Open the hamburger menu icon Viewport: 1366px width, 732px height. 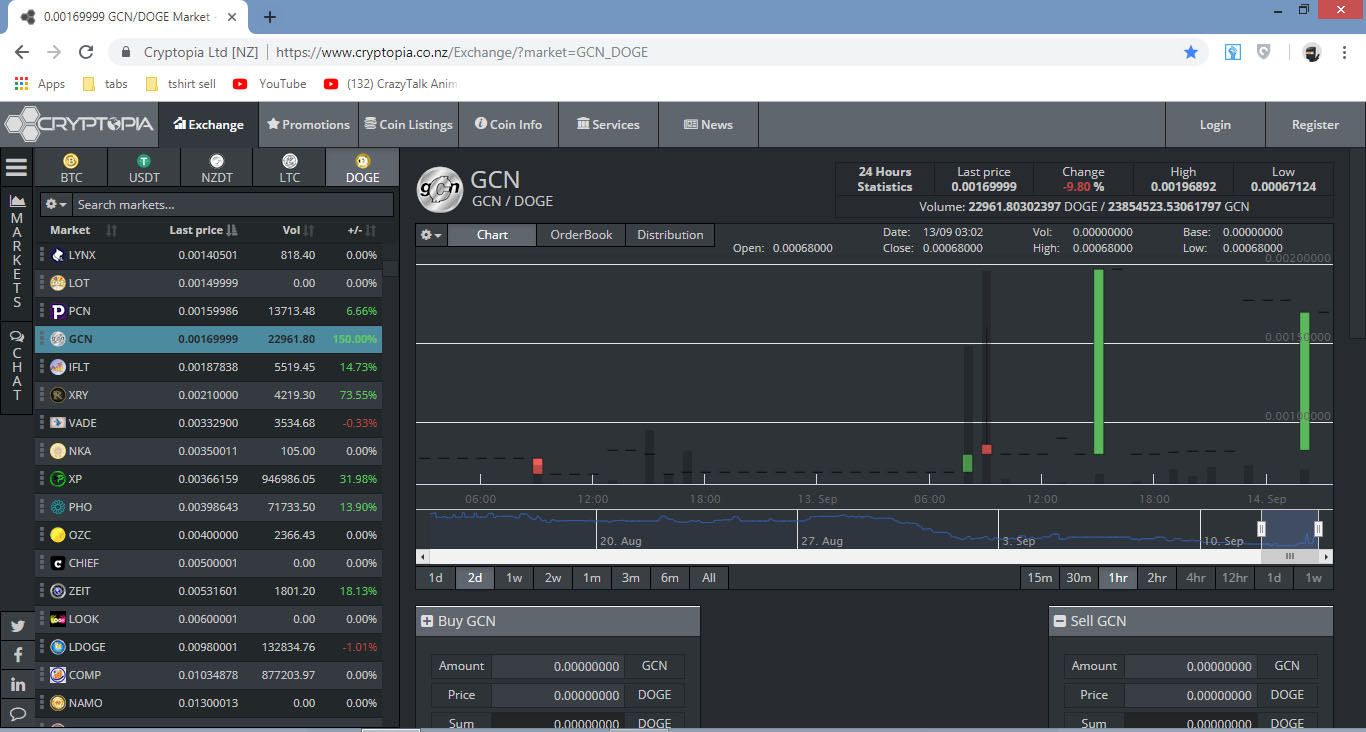coord(17,168)
